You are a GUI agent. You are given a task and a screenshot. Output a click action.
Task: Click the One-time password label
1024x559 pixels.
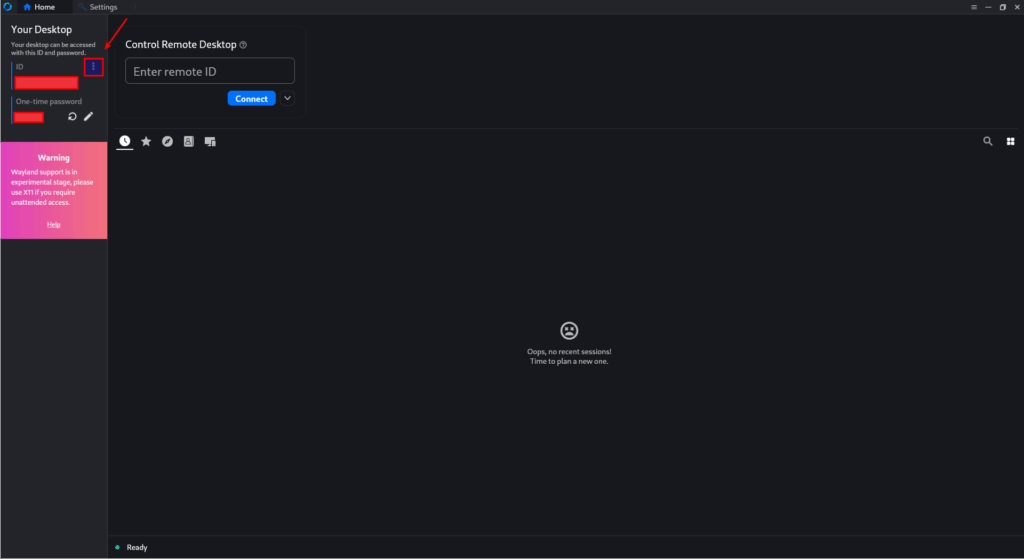click(x=49, y=101)
